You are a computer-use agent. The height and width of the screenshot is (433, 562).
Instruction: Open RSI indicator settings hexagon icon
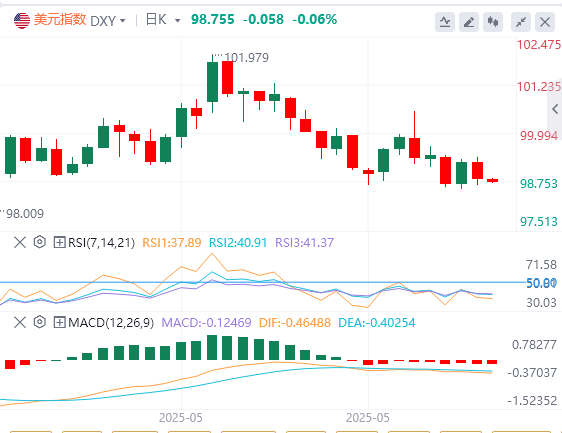click(40, 242)
